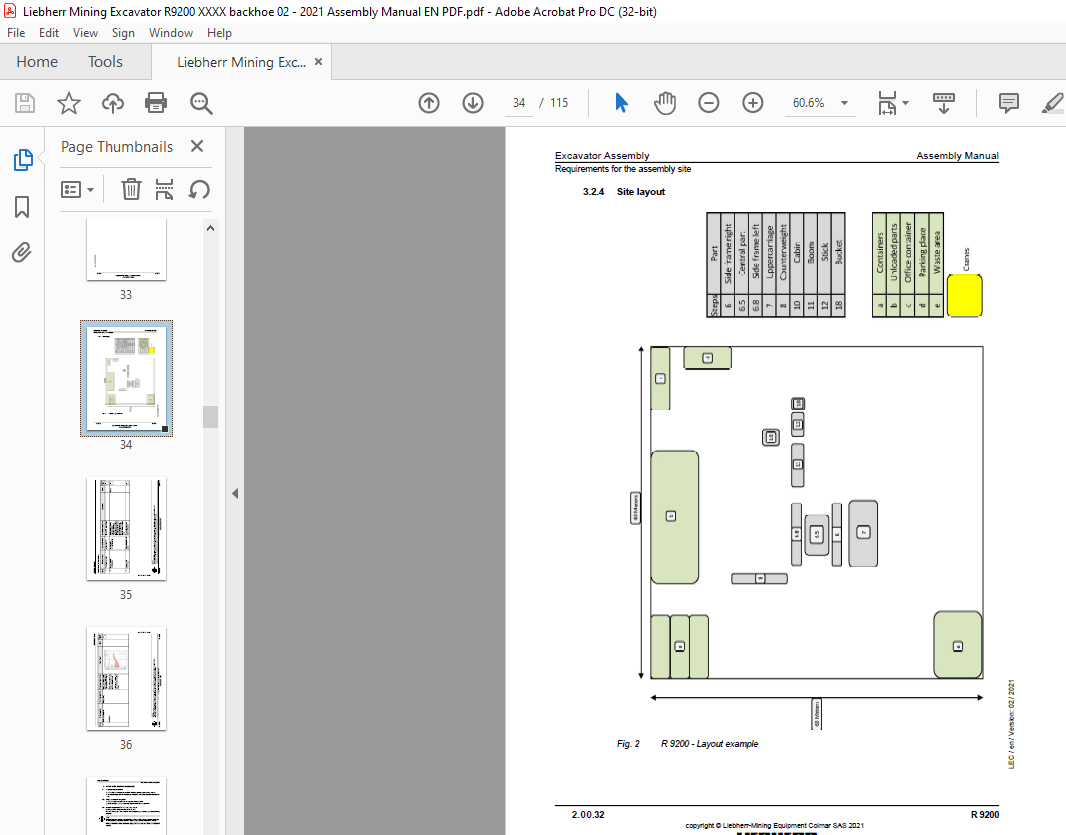Click the yellow Cranes swatch in legend
1066x835 pixels.
tap(964, 296)
